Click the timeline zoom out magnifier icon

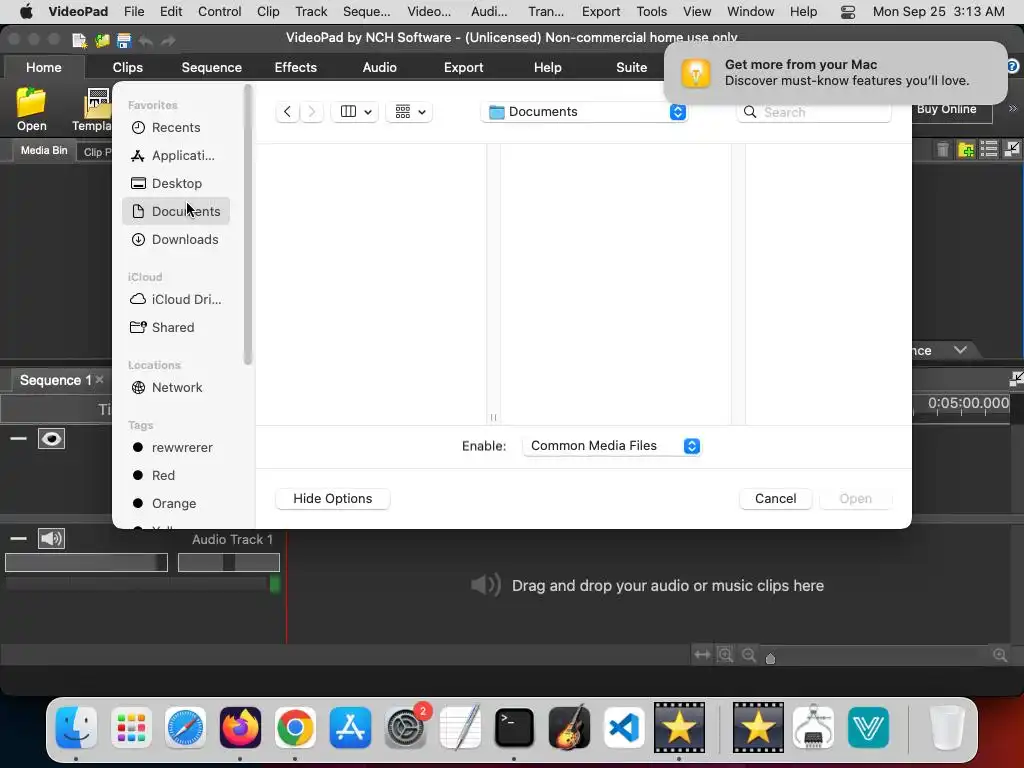click(749, 654)
